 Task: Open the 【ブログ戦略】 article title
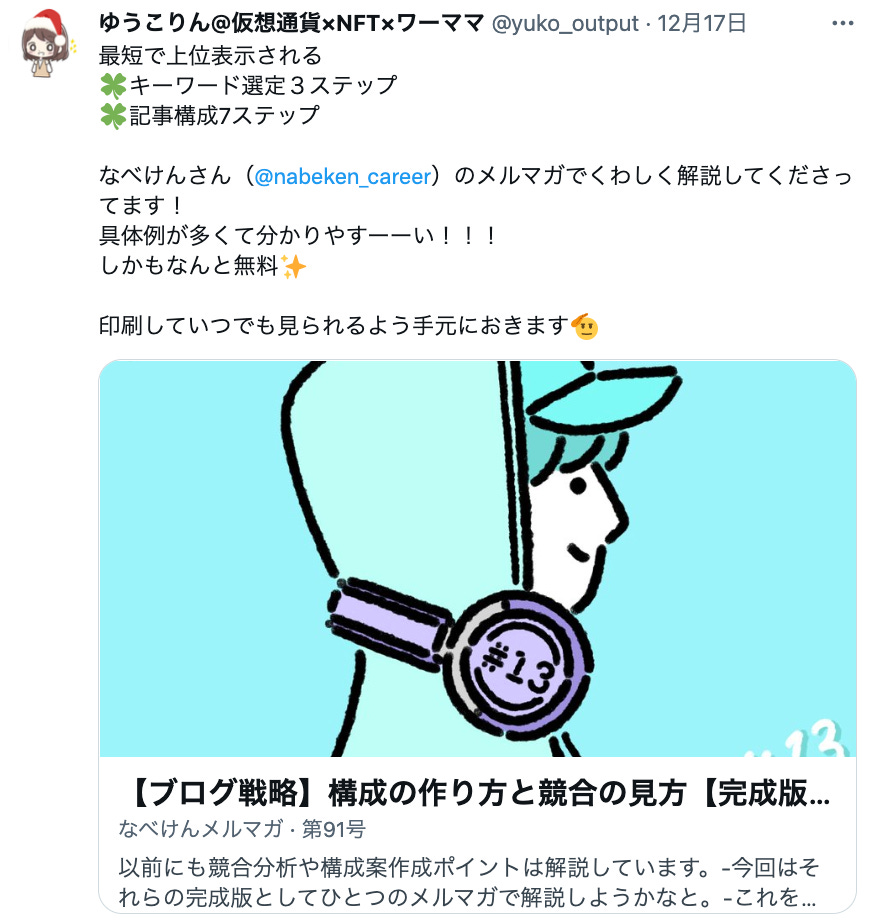(477, 793)
